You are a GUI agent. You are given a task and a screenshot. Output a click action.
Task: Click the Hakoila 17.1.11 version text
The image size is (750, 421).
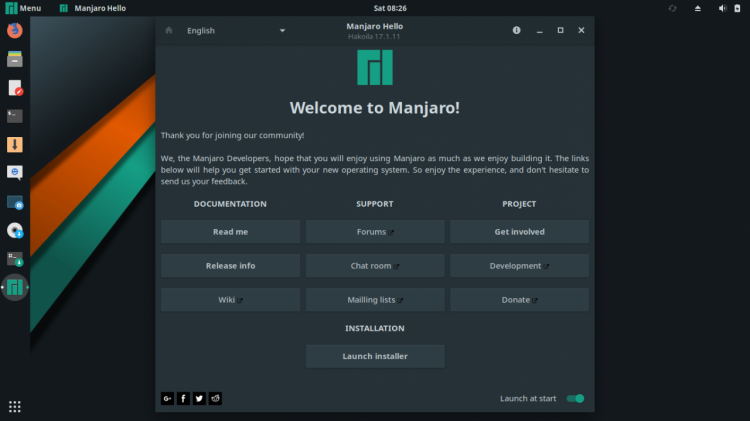point(374,36)
